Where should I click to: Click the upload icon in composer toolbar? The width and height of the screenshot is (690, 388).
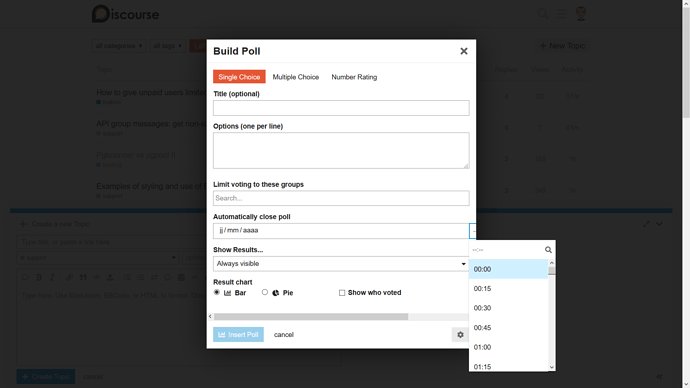click(110, 277)
